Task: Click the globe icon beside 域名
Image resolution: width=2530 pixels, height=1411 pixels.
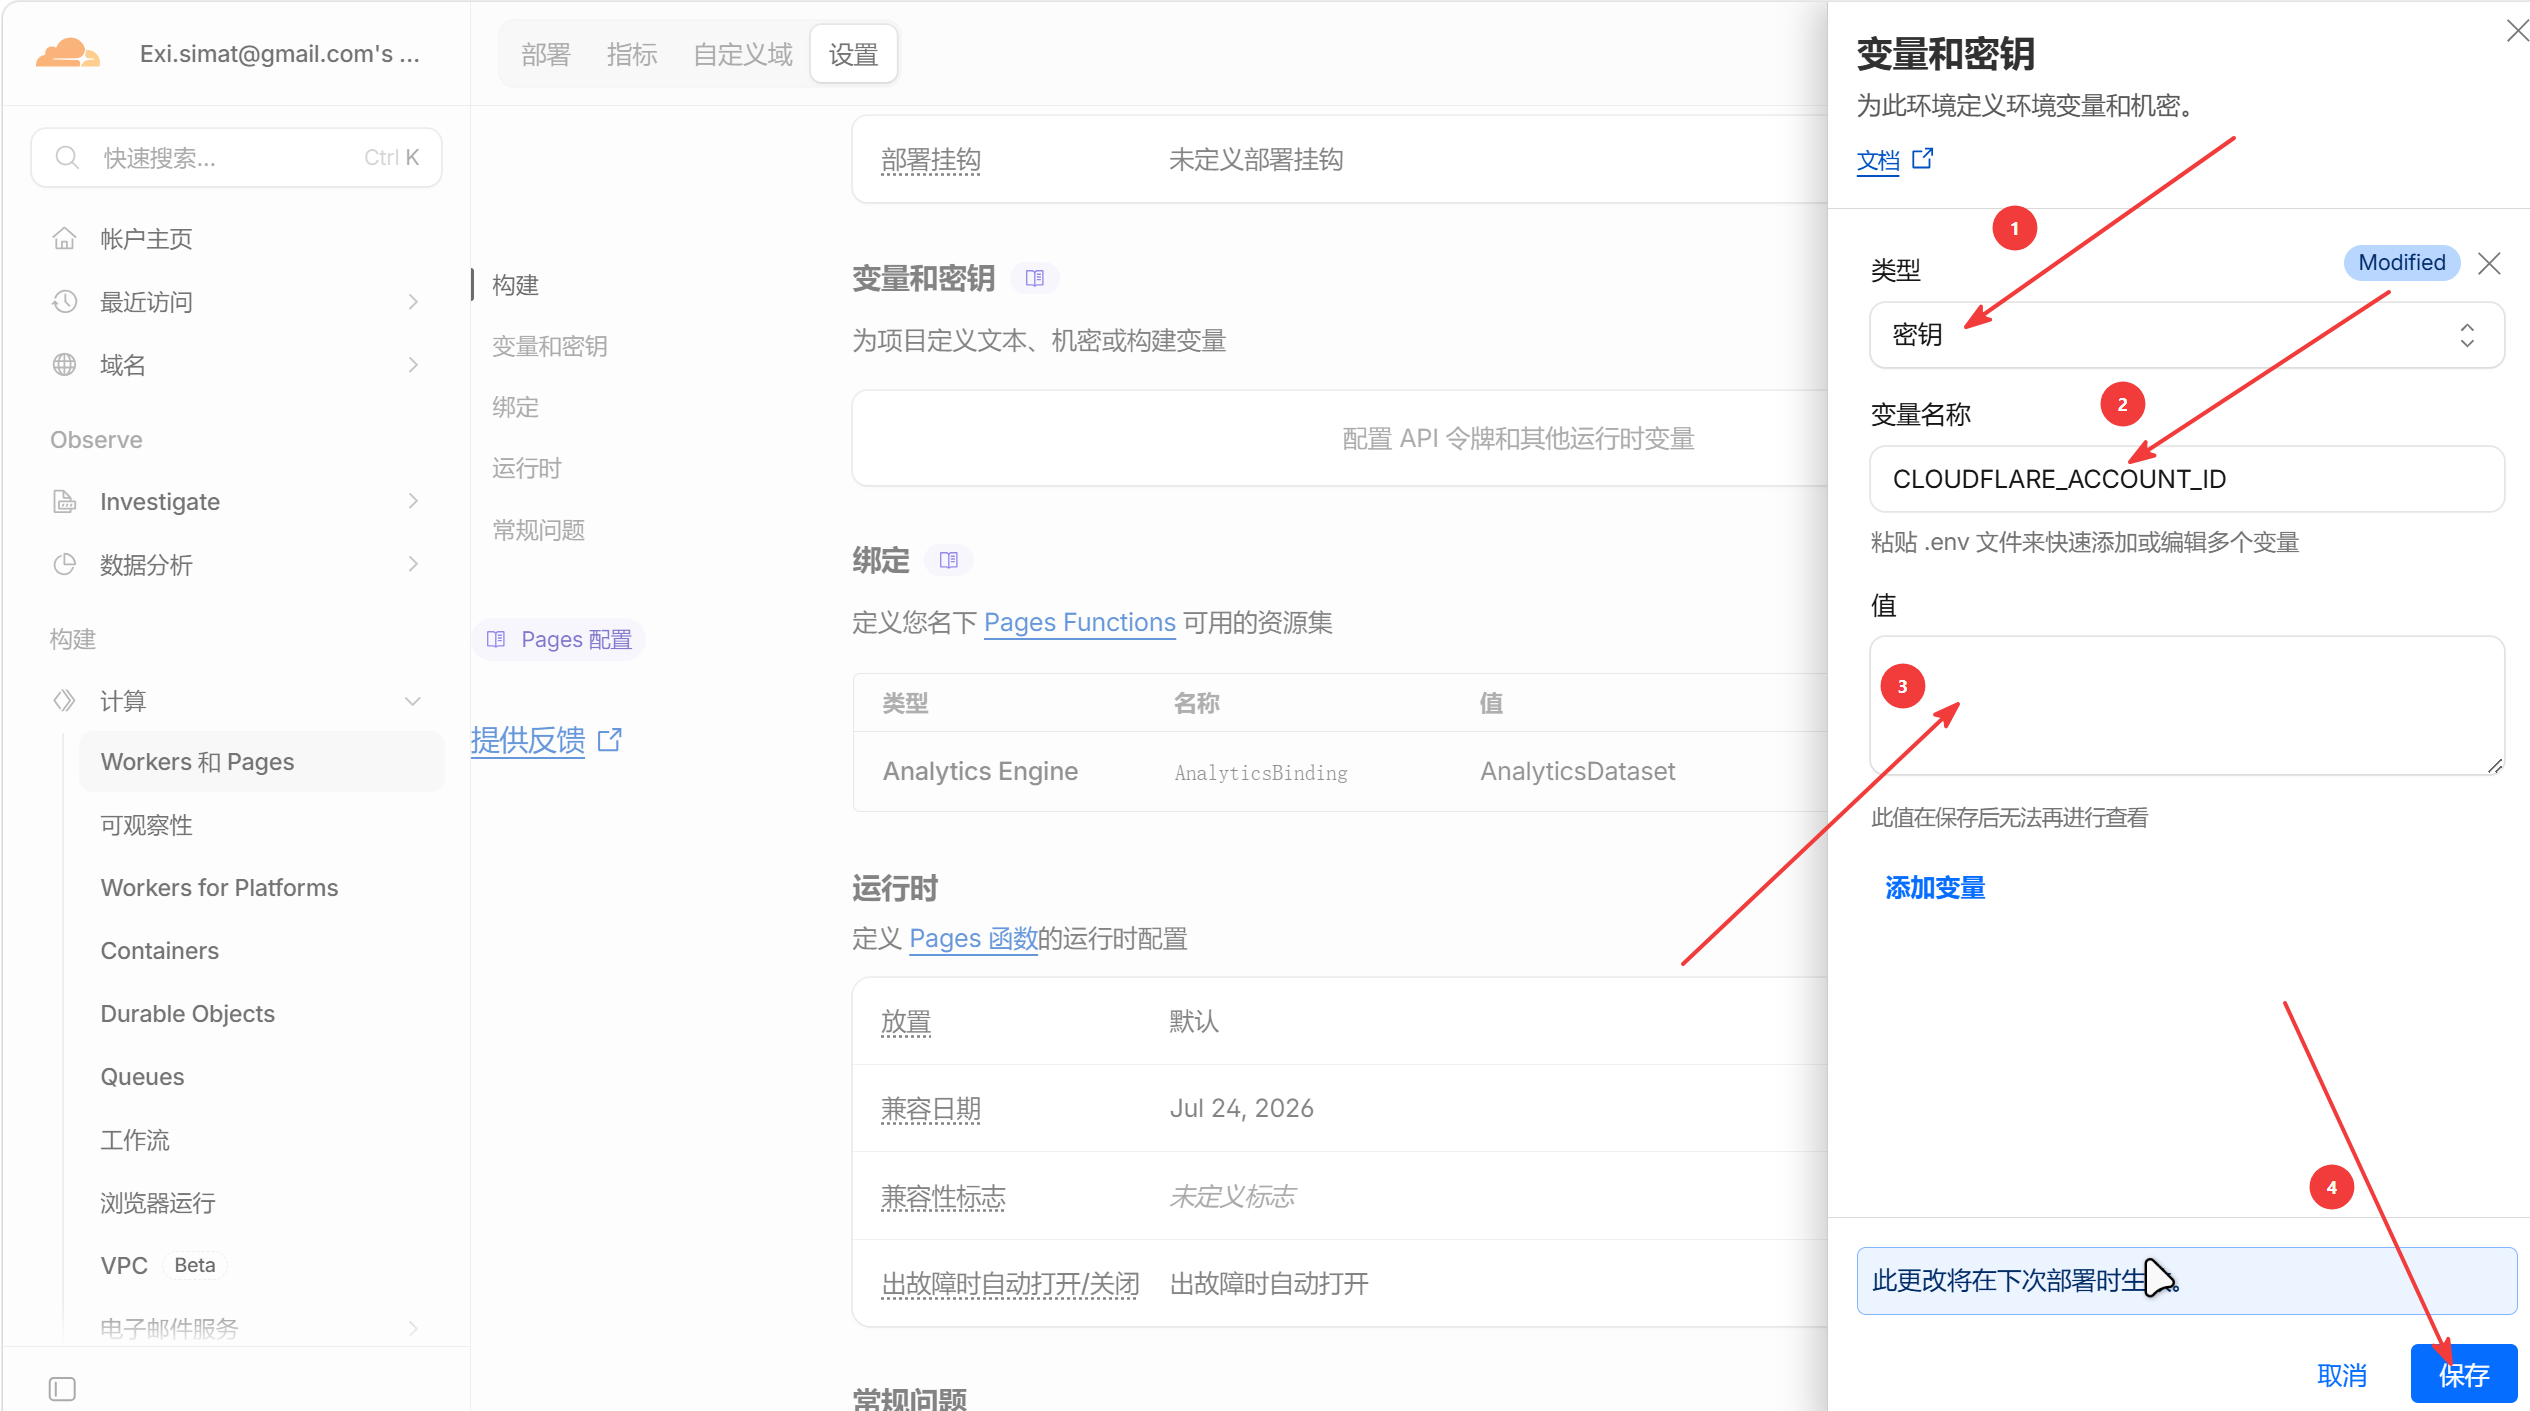Action: coord(64,365)
